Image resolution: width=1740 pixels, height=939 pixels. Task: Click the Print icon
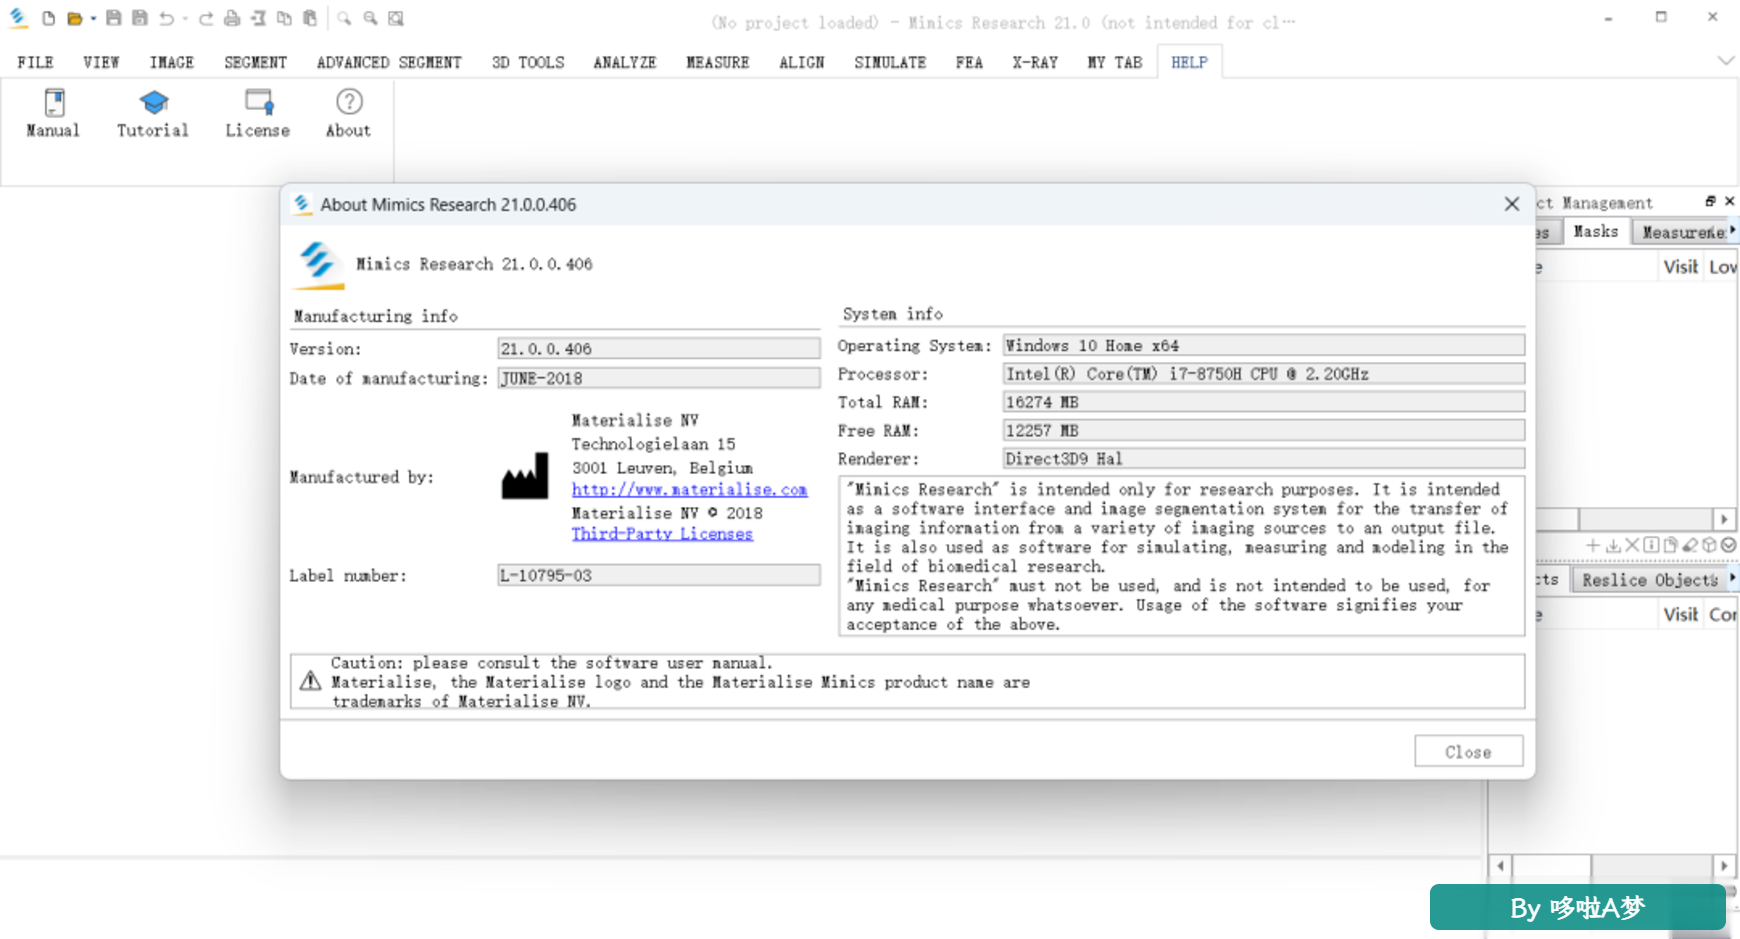232,18
